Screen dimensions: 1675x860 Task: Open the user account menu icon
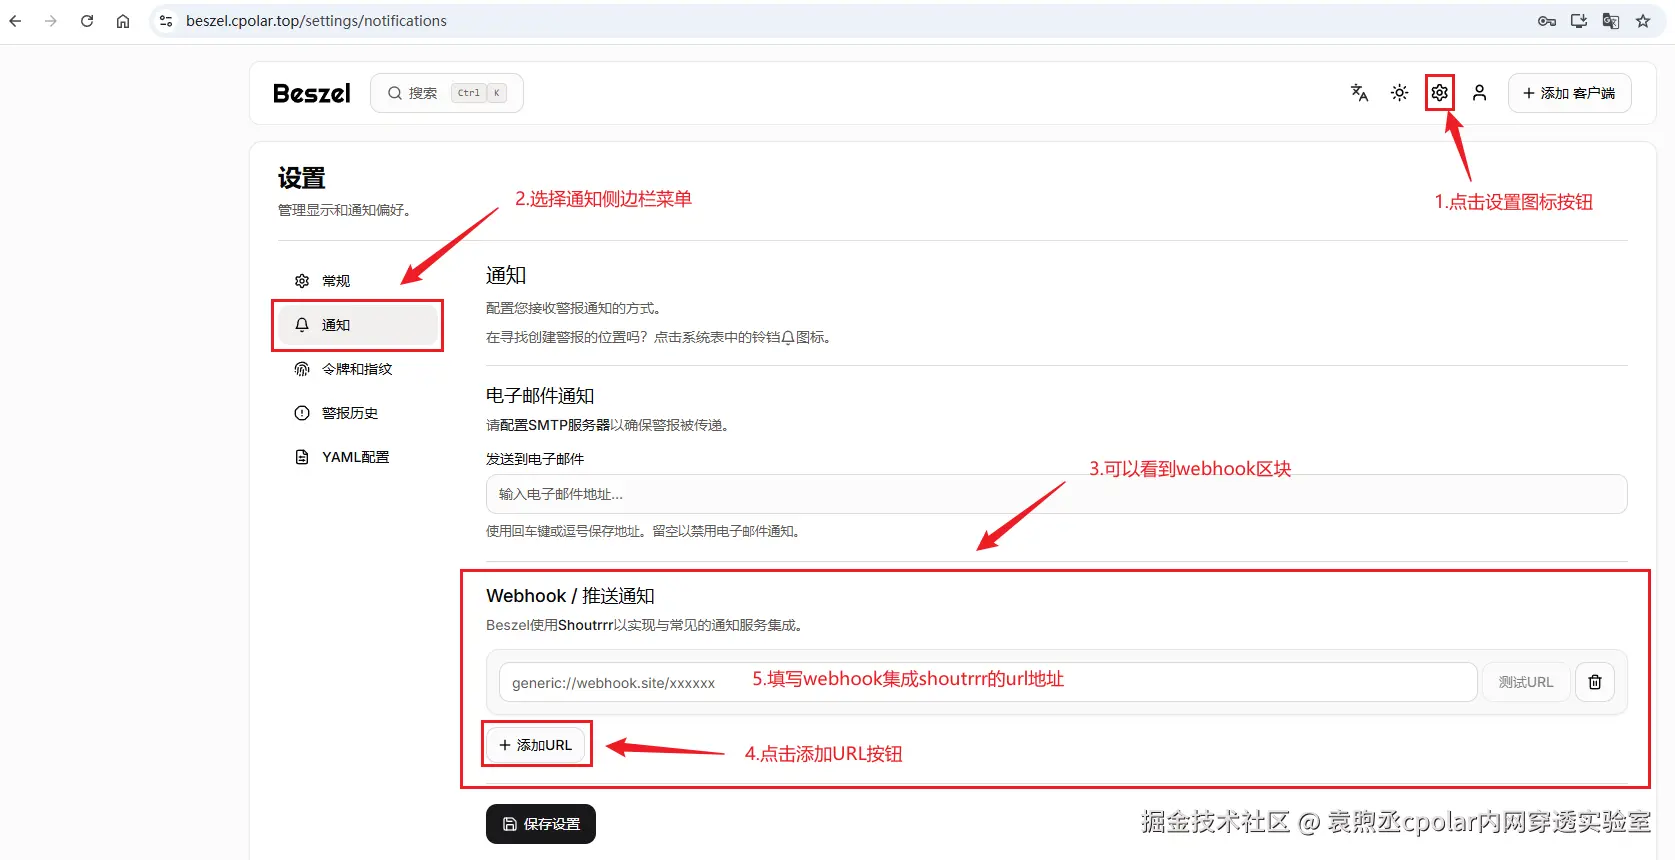pos(1479,93)
